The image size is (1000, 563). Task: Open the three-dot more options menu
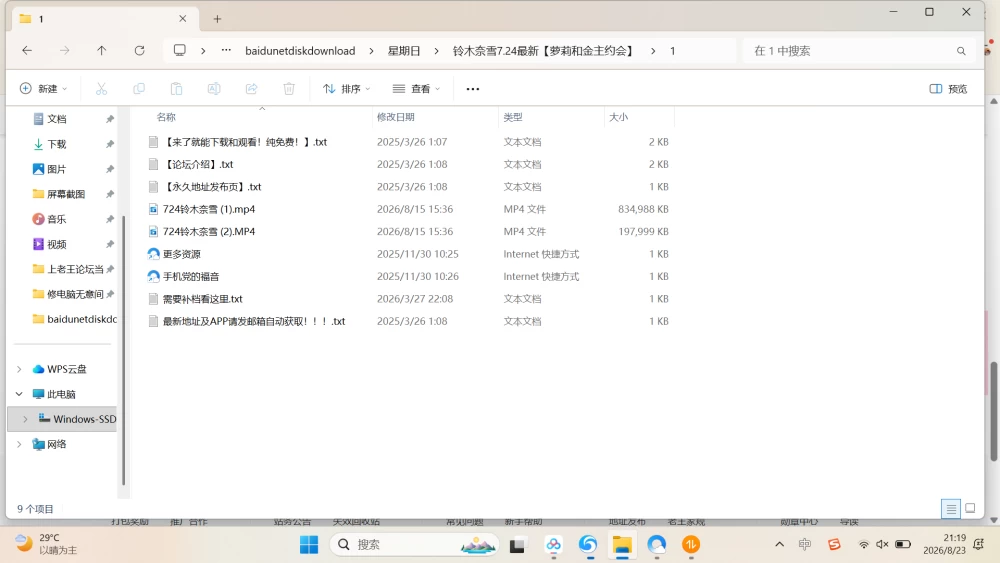[473, 89]
